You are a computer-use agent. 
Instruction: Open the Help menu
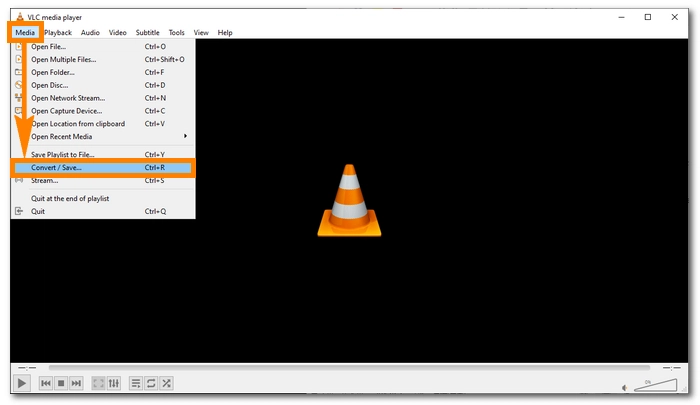pos(225,32)
